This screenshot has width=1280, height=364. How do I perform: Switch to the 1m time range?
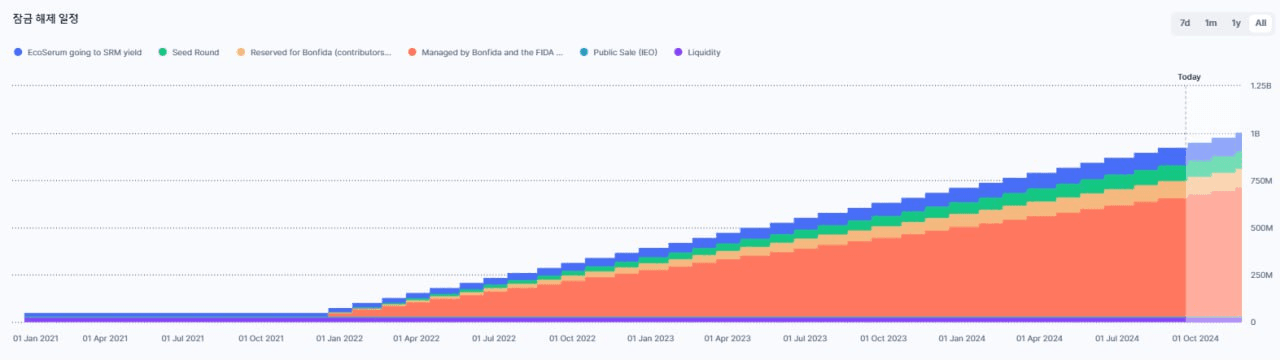tap(1210, 23)
